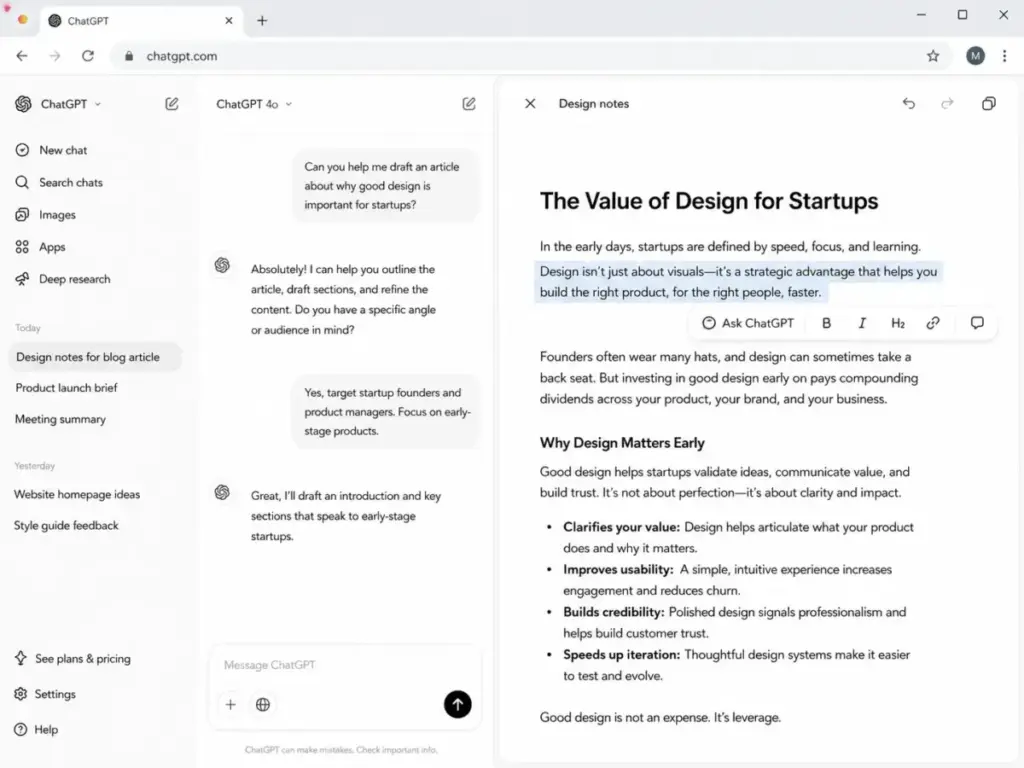
Task: Expand the ChatGPT sidebar dropdown chevron
Action: [98, 104]
